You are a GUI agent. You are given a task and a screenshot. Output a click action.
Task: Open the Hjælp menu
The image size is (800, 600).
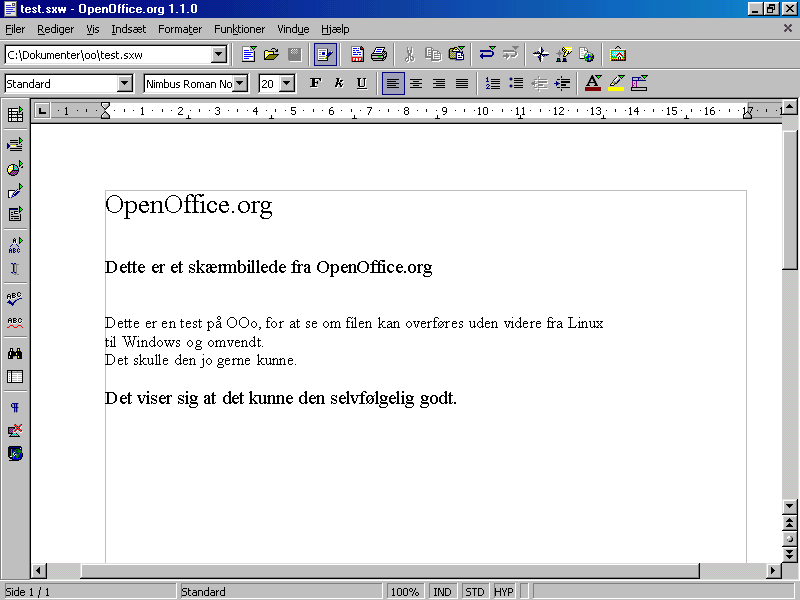pos(335,29)
